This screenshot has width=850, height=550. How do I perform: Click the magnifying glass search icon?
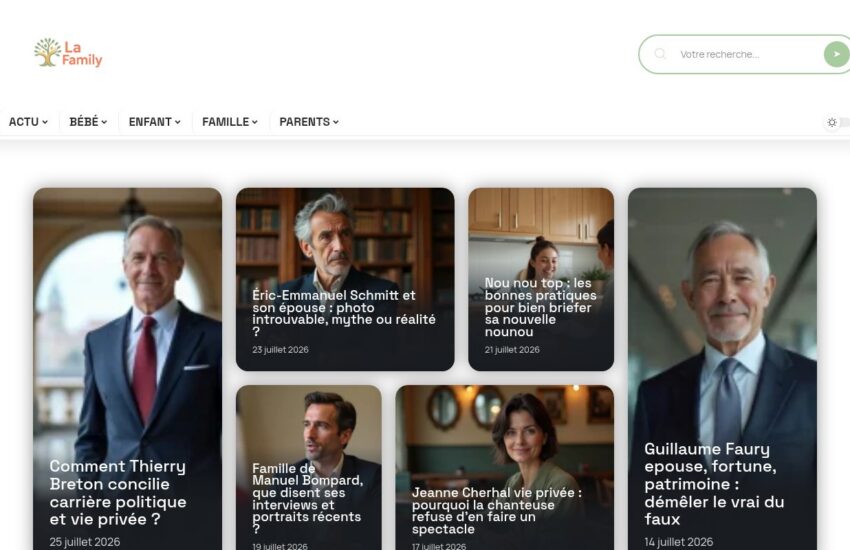pos(660,54)
